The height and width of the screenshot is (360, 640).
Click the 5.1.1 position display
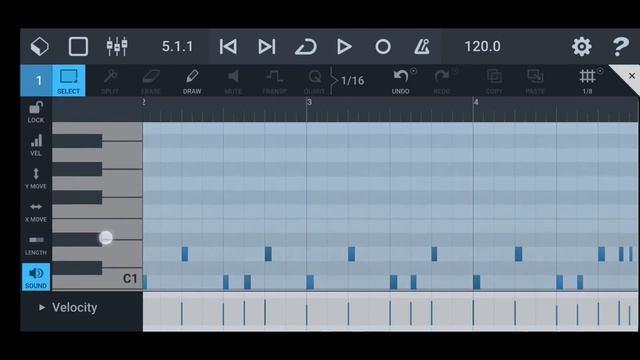tap(177, 47)
